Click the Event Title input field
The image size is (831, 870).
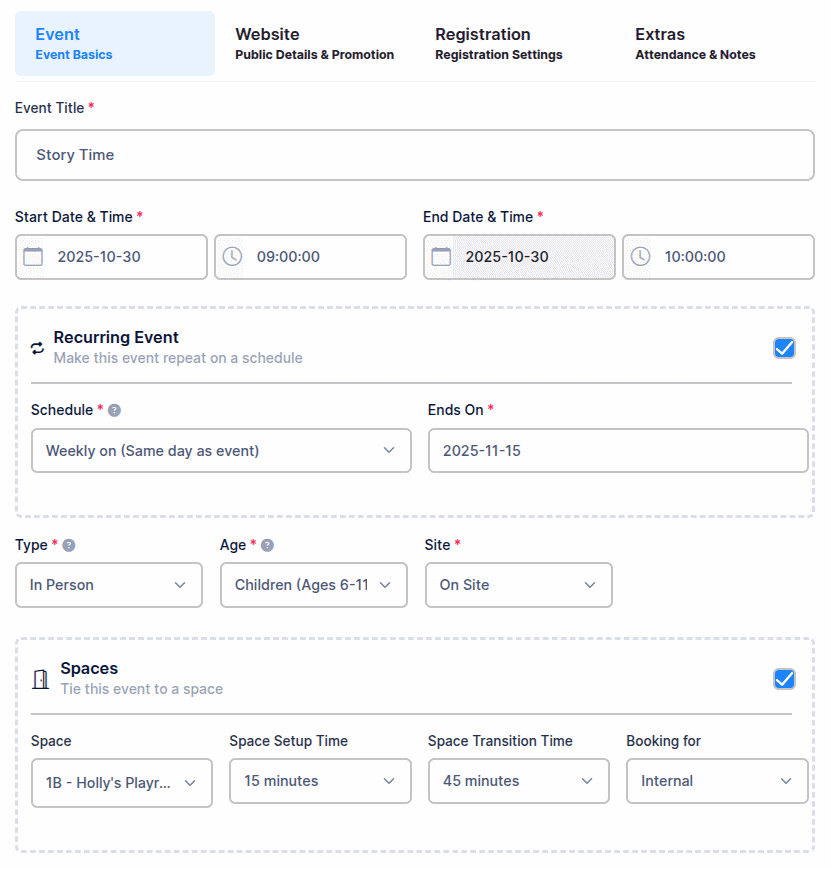tap(415, 155)
